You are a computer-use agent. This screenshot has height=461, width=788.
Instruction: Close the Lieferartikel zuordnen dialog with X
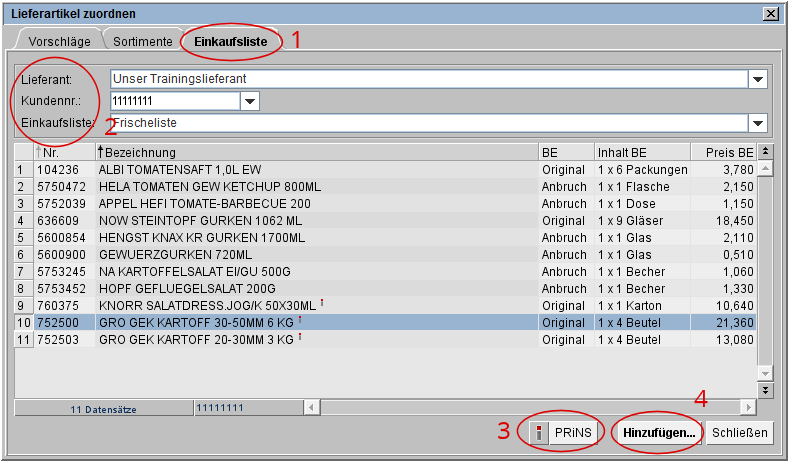pos(771,13)
